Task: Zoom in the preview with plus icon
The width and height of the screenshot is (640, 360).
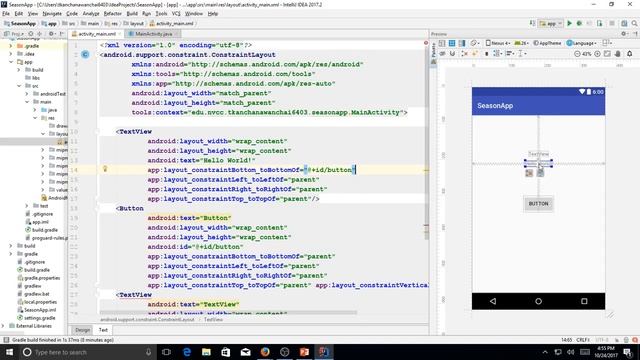Action: pos(597,54)
